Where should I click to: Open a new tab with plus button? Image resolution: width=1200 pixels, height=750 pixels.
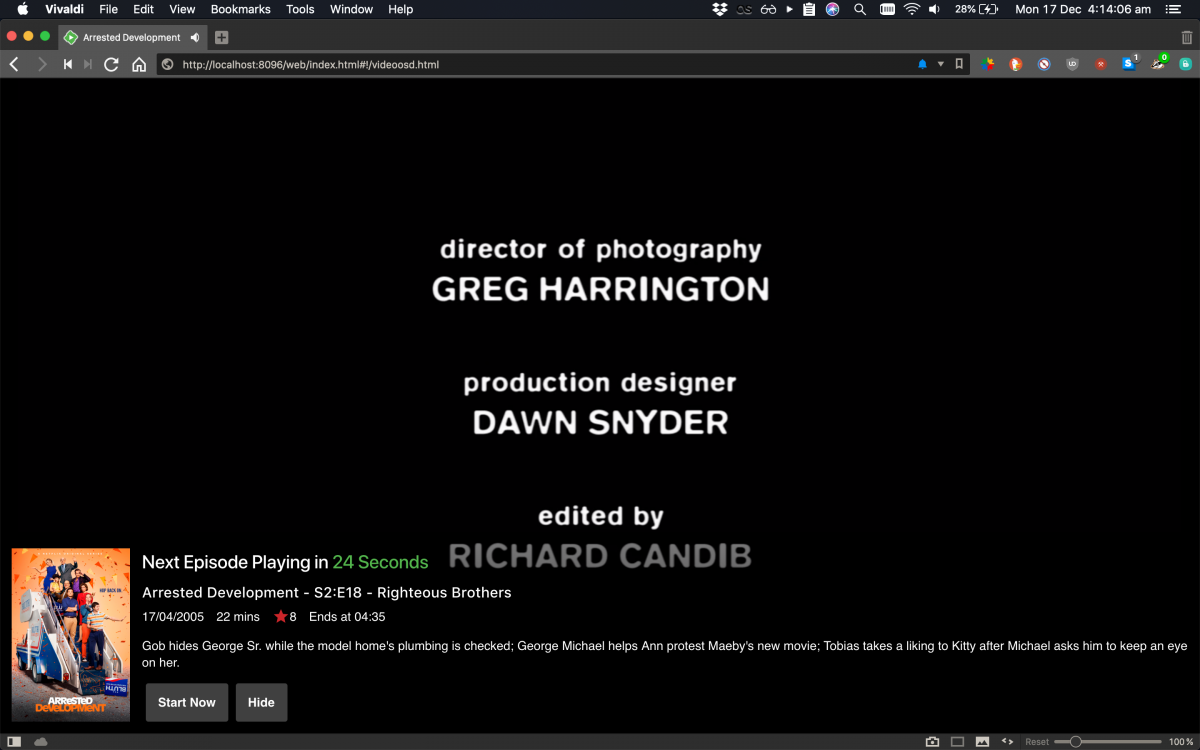pyautogui.click(x=221, y=37)
